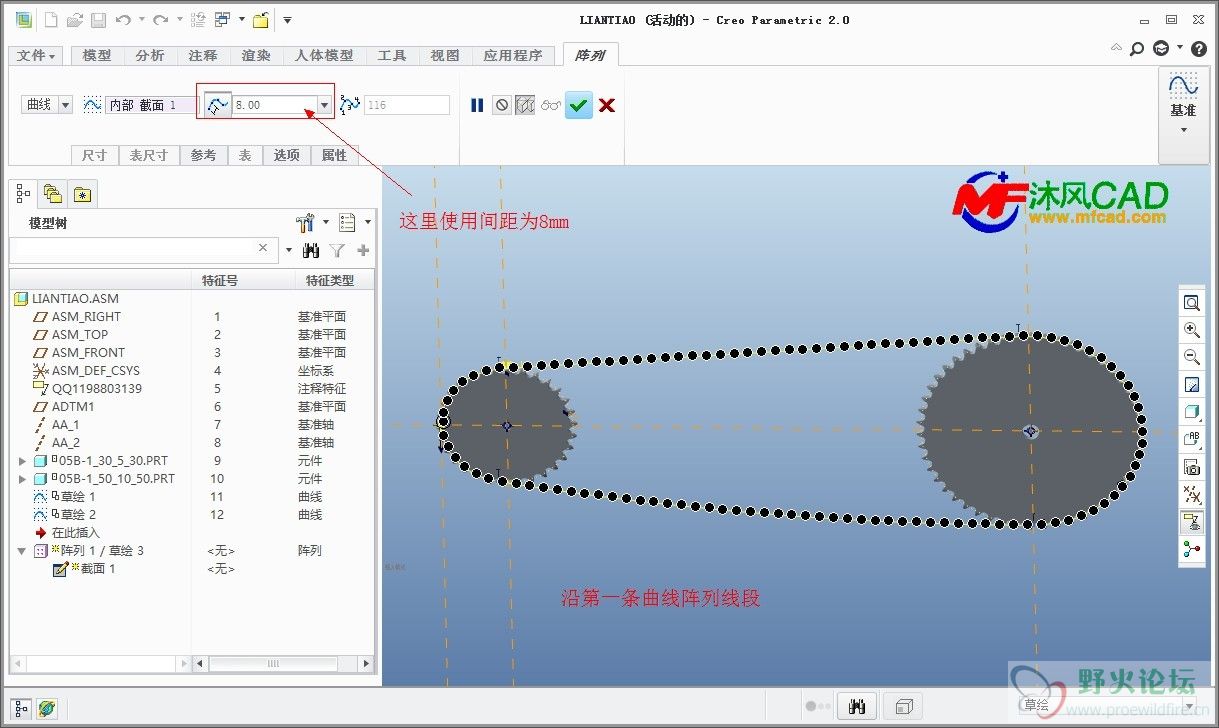Pause the pattern tool
1219x728 pixels.
click(478, 105)
